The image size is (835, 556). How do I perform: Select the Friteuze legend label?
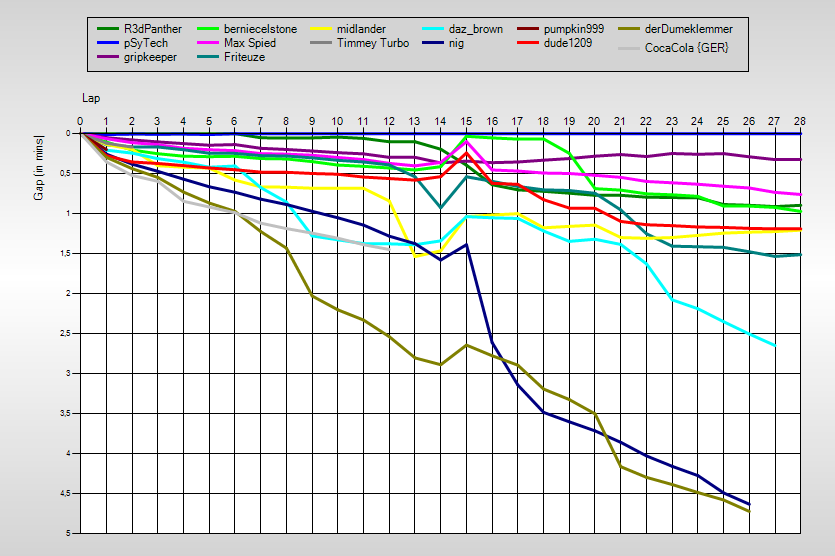[244, 57]
